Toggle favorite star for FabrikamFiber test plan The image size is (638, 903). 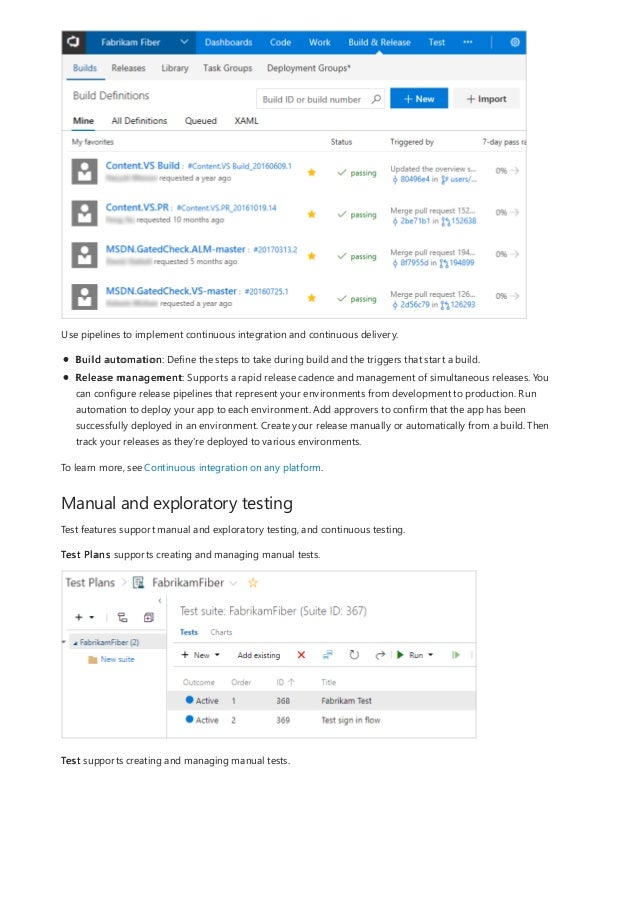click(x=253, y=583)
